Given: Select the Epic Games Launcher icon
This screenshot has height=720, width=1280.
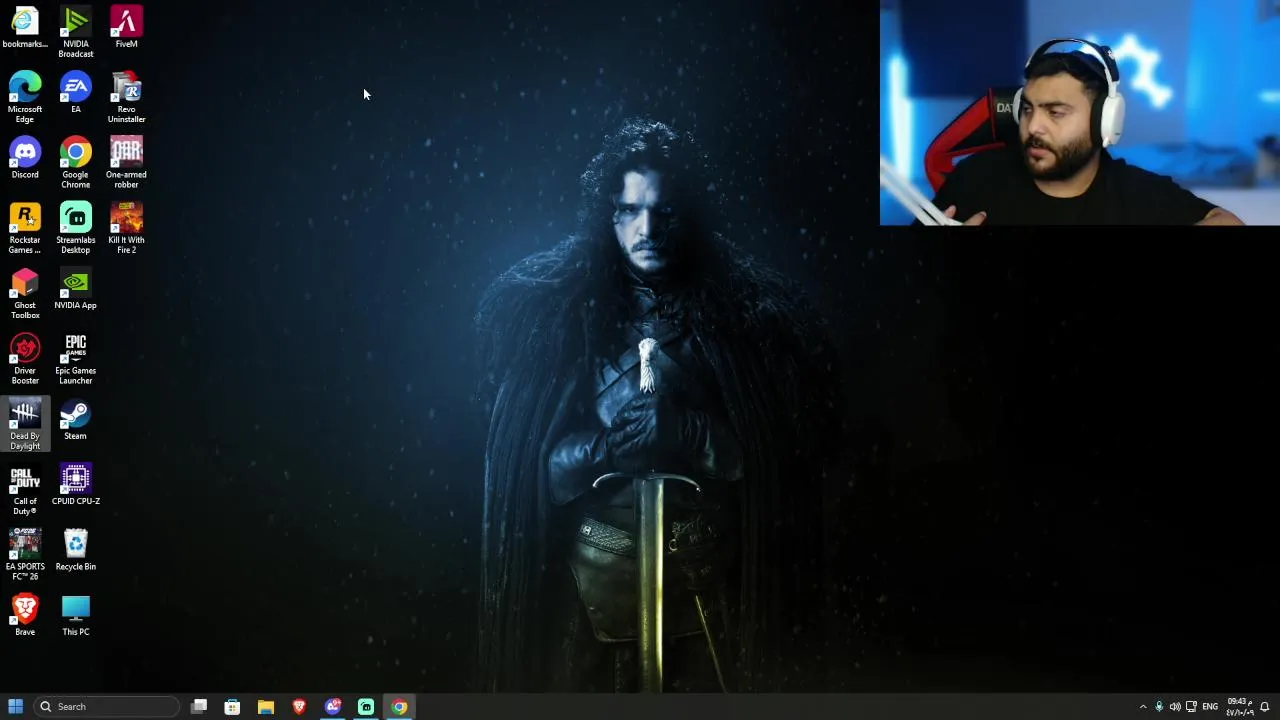Looking at the screenshot, I should [x=75, y=360].
